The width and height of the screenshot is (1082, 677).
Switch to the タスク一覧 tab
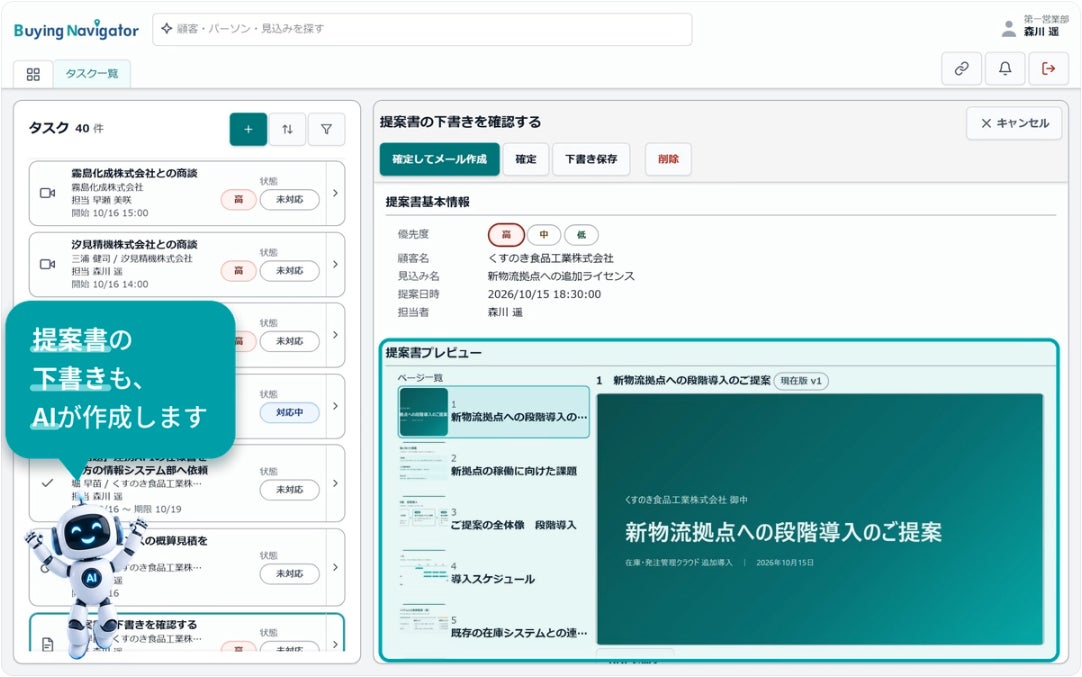point(92,74)
